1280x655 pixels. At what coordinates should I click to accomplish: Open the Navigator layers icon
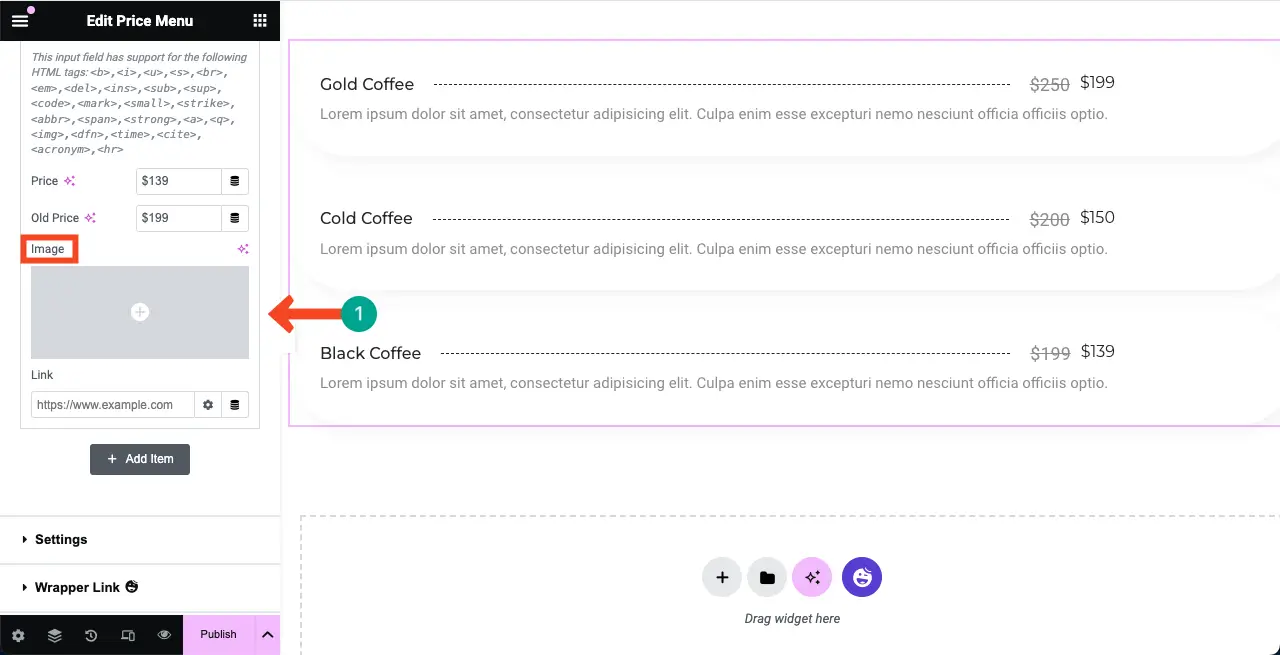[x=55, y=635]
